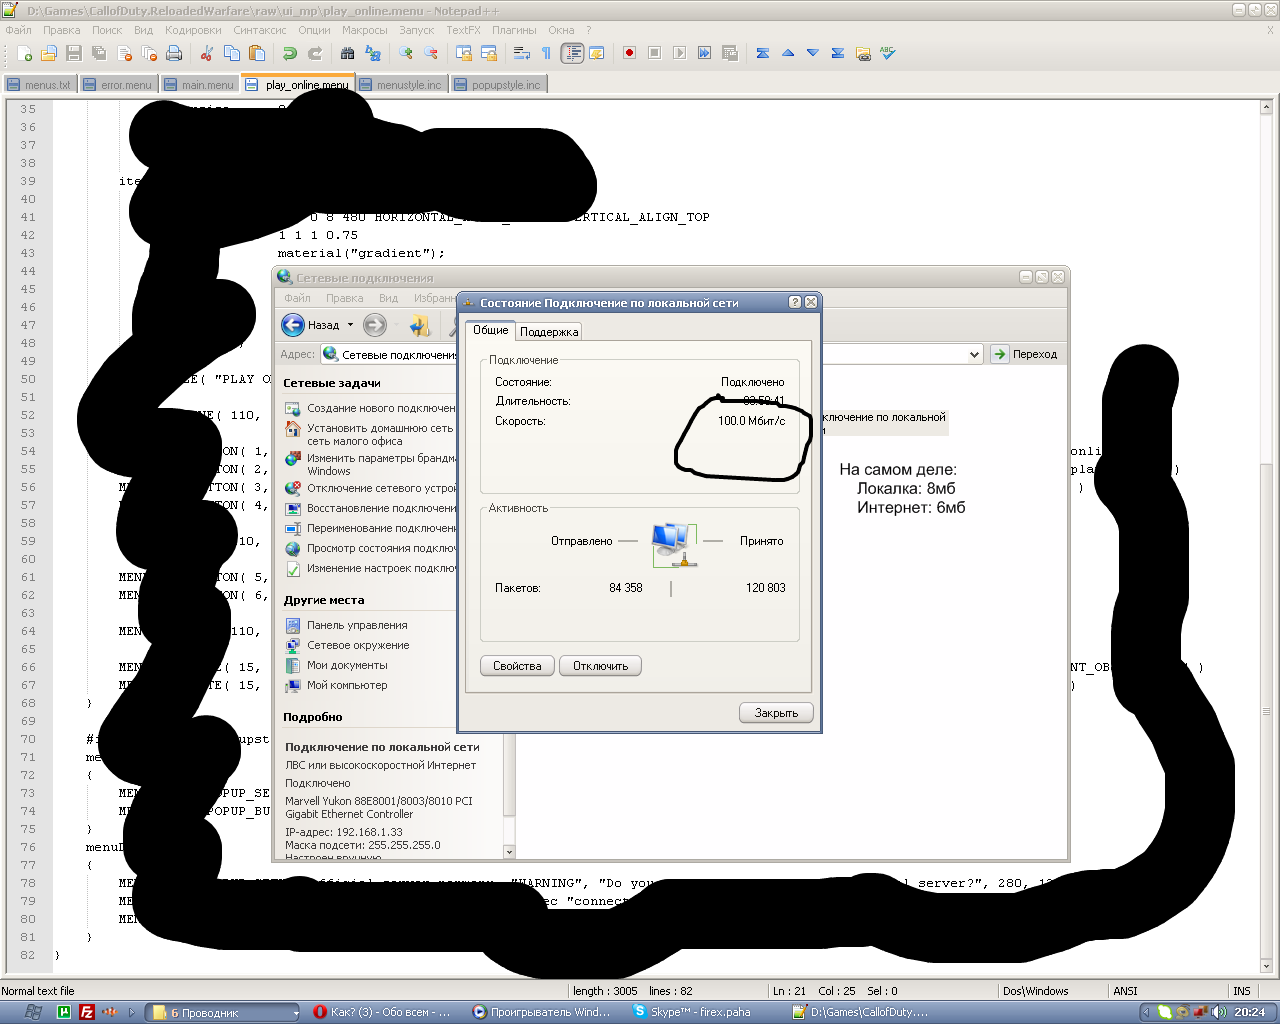Viewport: 1280px width, 1024px height.
Task: Open Find with the binoculars icon
Action: (x=348, y=53)
